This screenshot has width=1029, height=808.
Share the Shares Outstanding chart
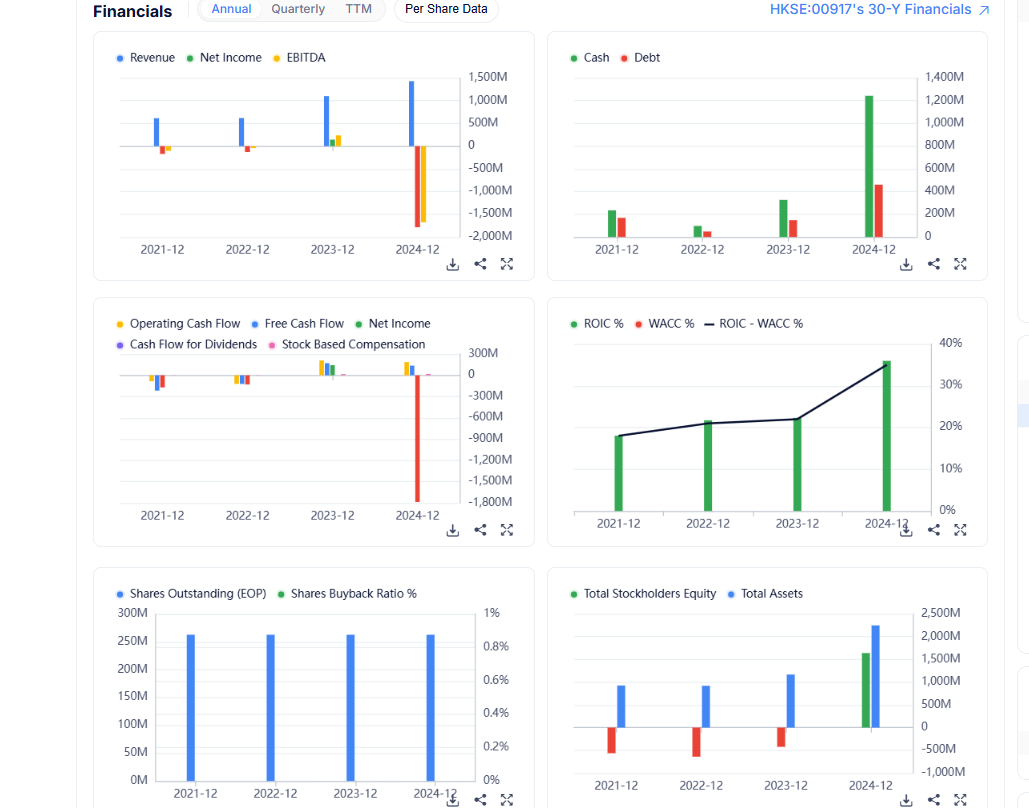point(480,799)
